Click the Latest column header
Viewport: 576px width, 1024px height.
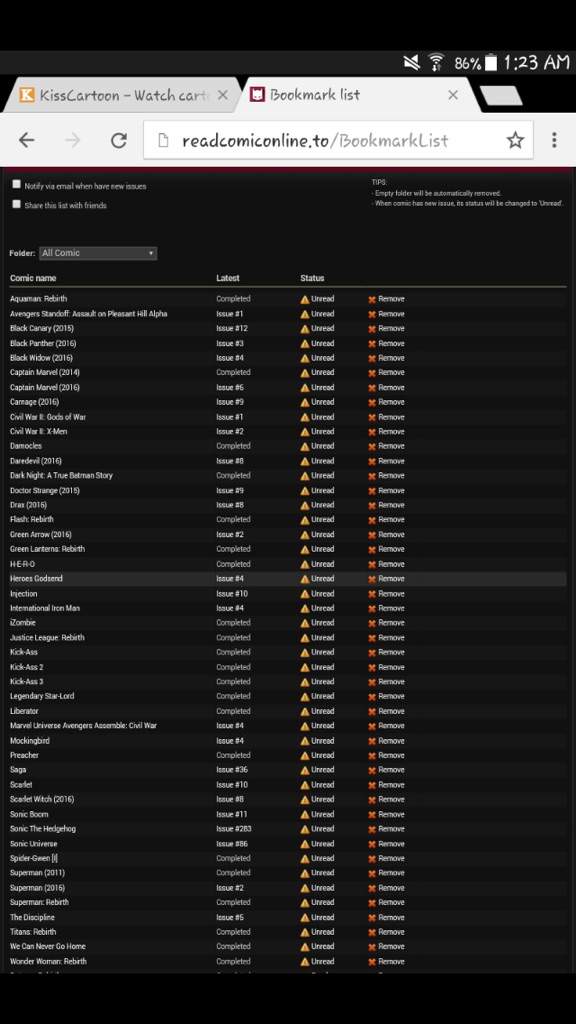click(228, 278)
